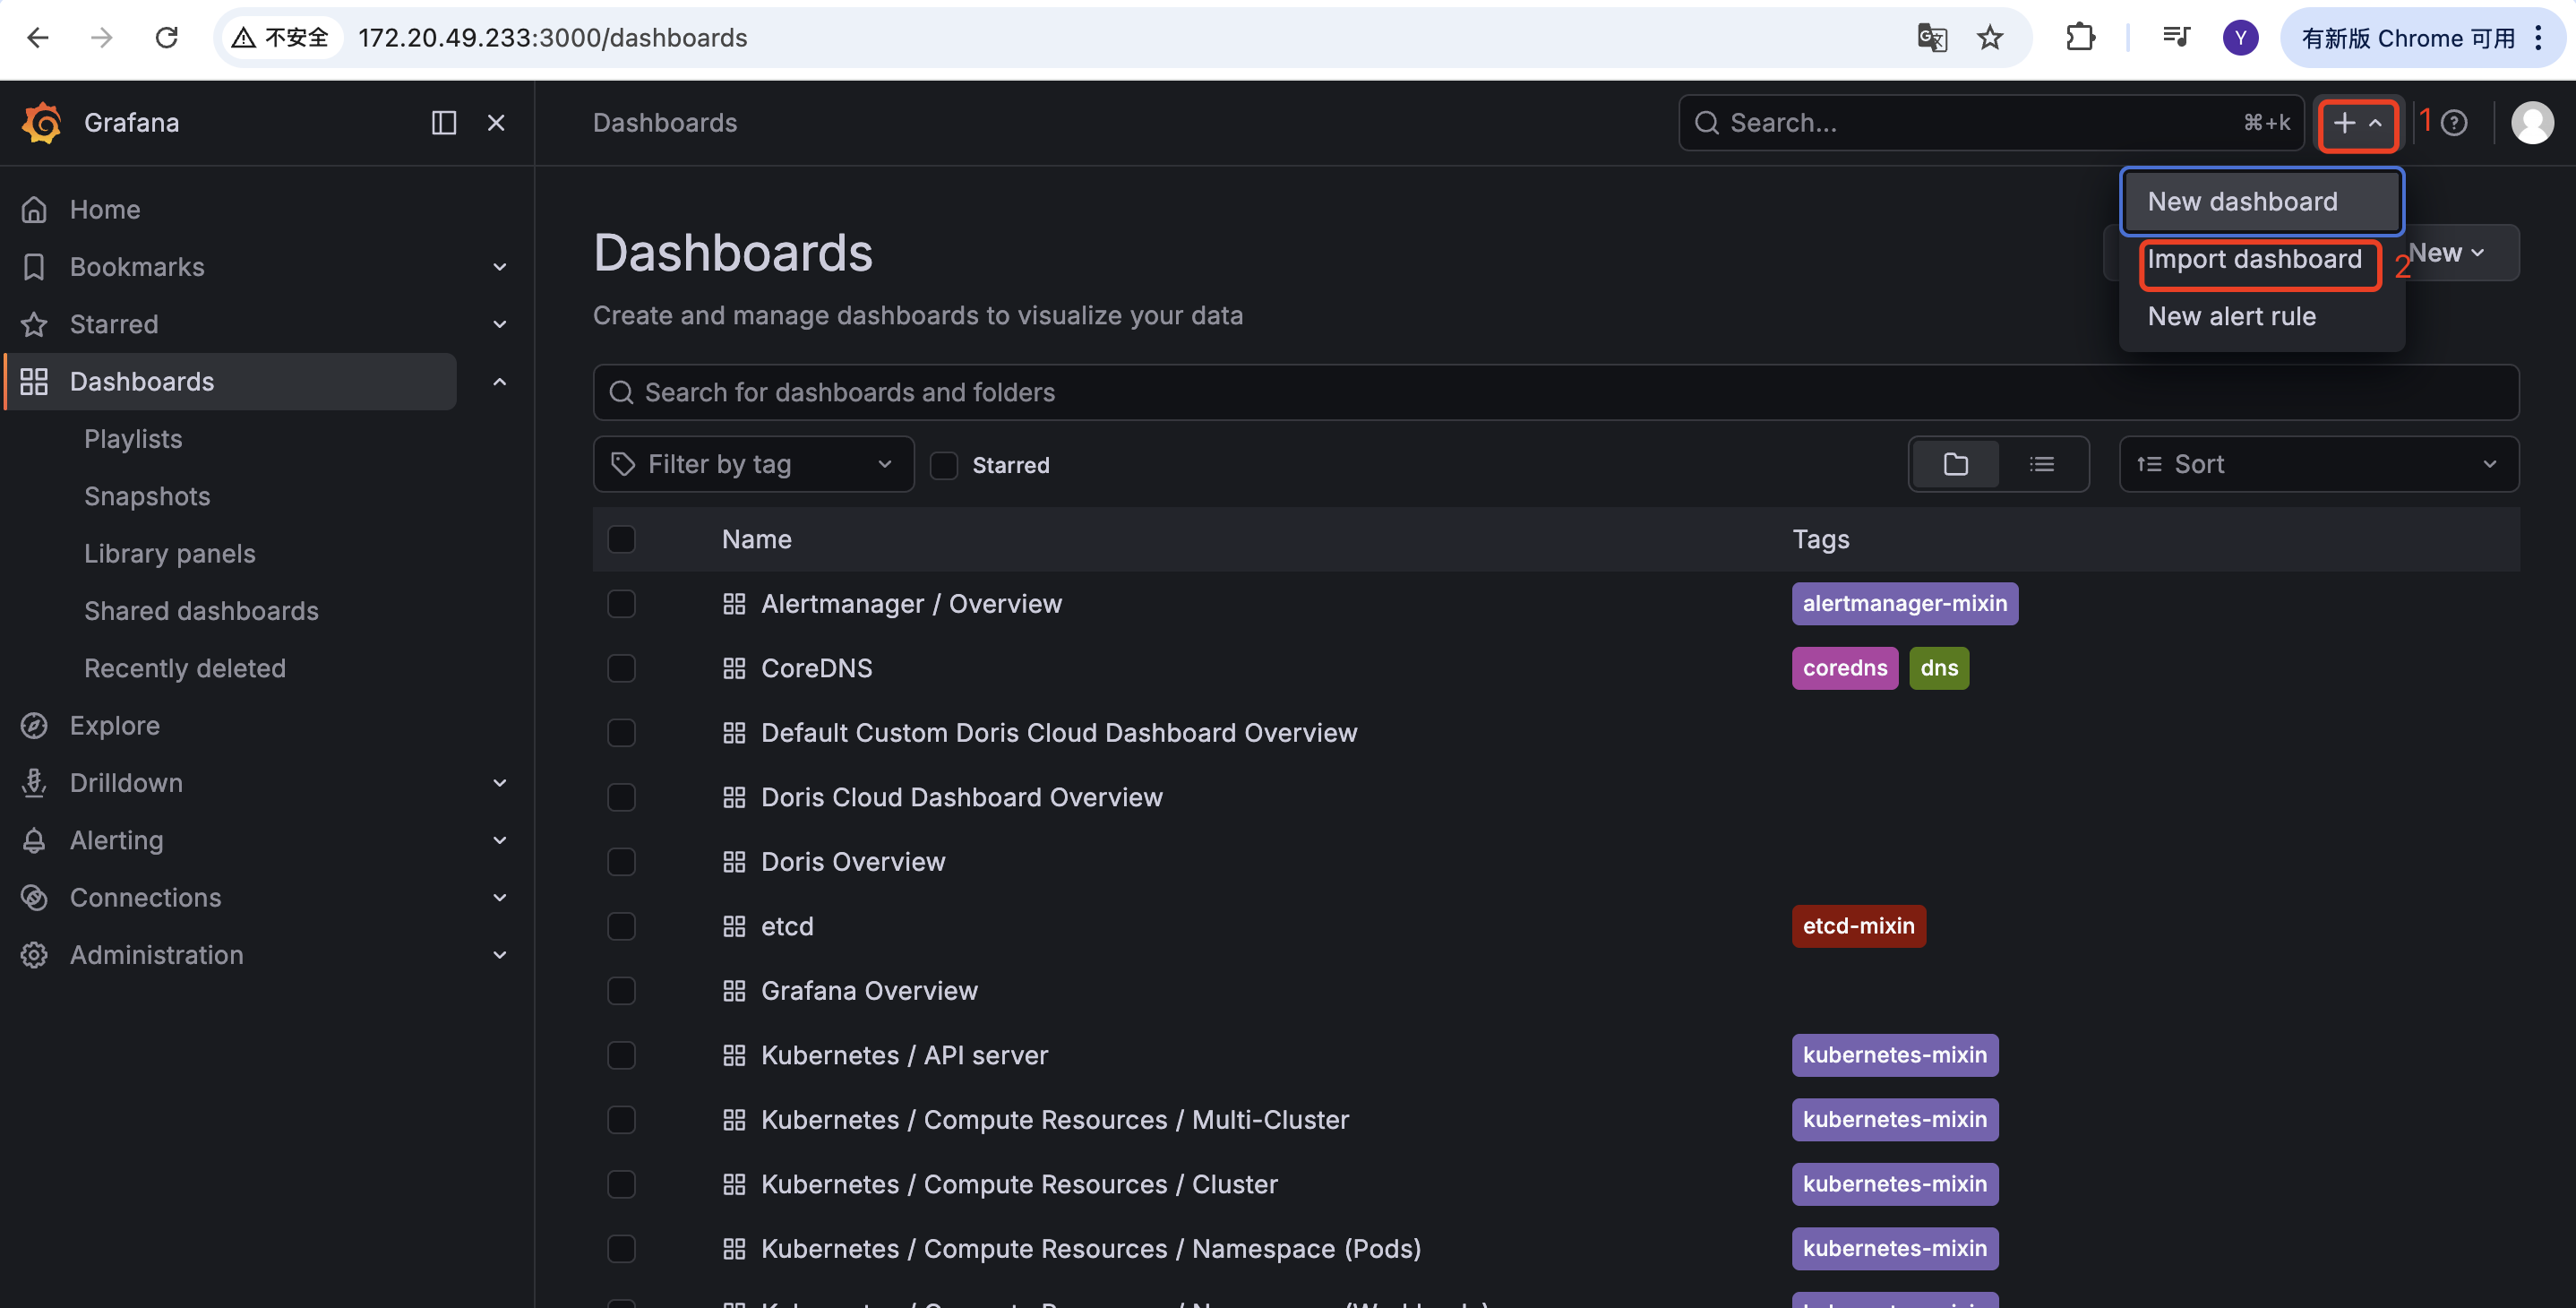Screen dimensions: 2576x1308
Task: Click the Google Translate icon in address bar
Action: [x=1932, y=38]
